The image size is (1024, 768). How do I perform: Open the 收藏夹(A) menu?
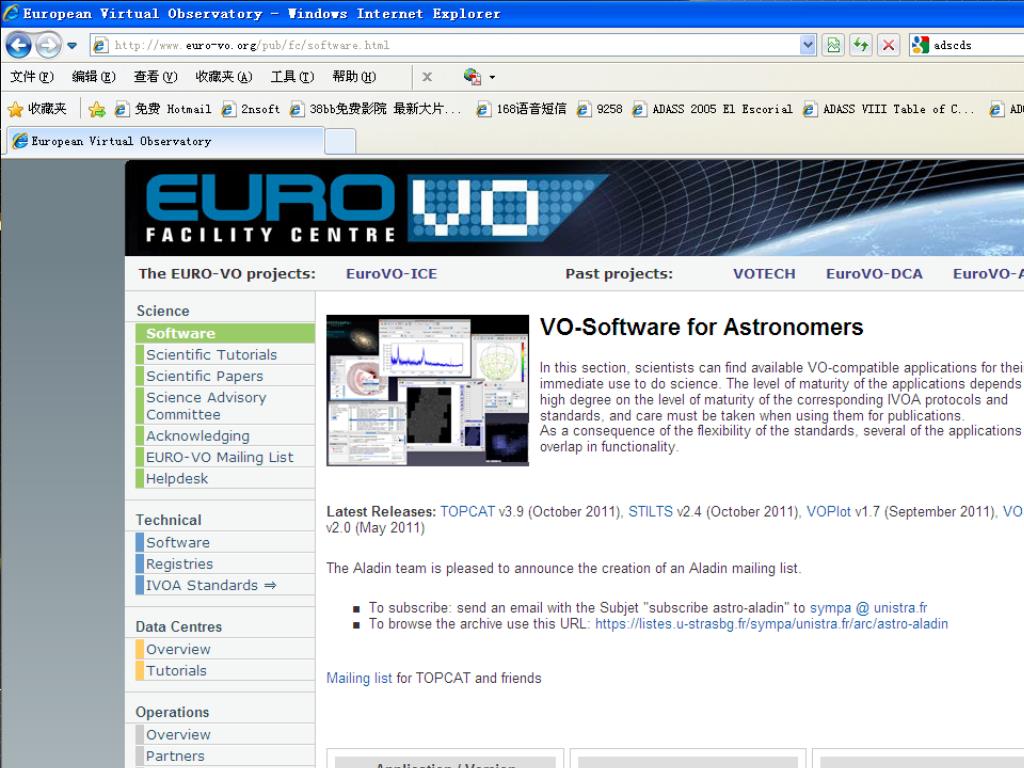tap(223, 77)
